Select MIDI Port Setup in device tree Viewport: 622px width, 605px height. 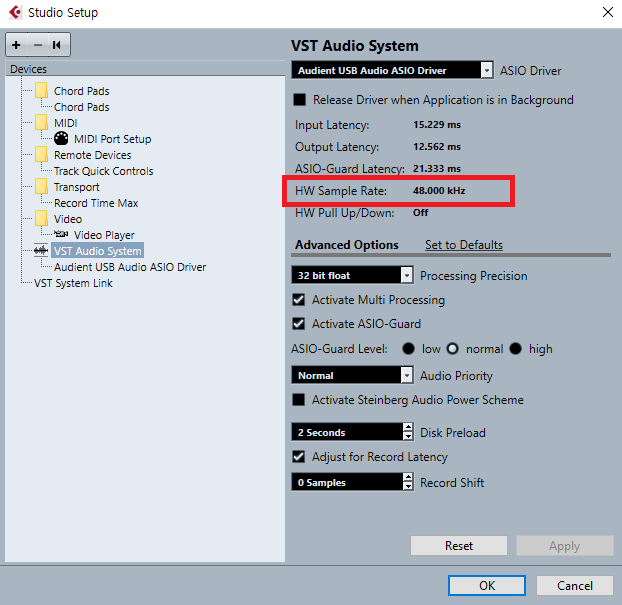tap(113, 139)
